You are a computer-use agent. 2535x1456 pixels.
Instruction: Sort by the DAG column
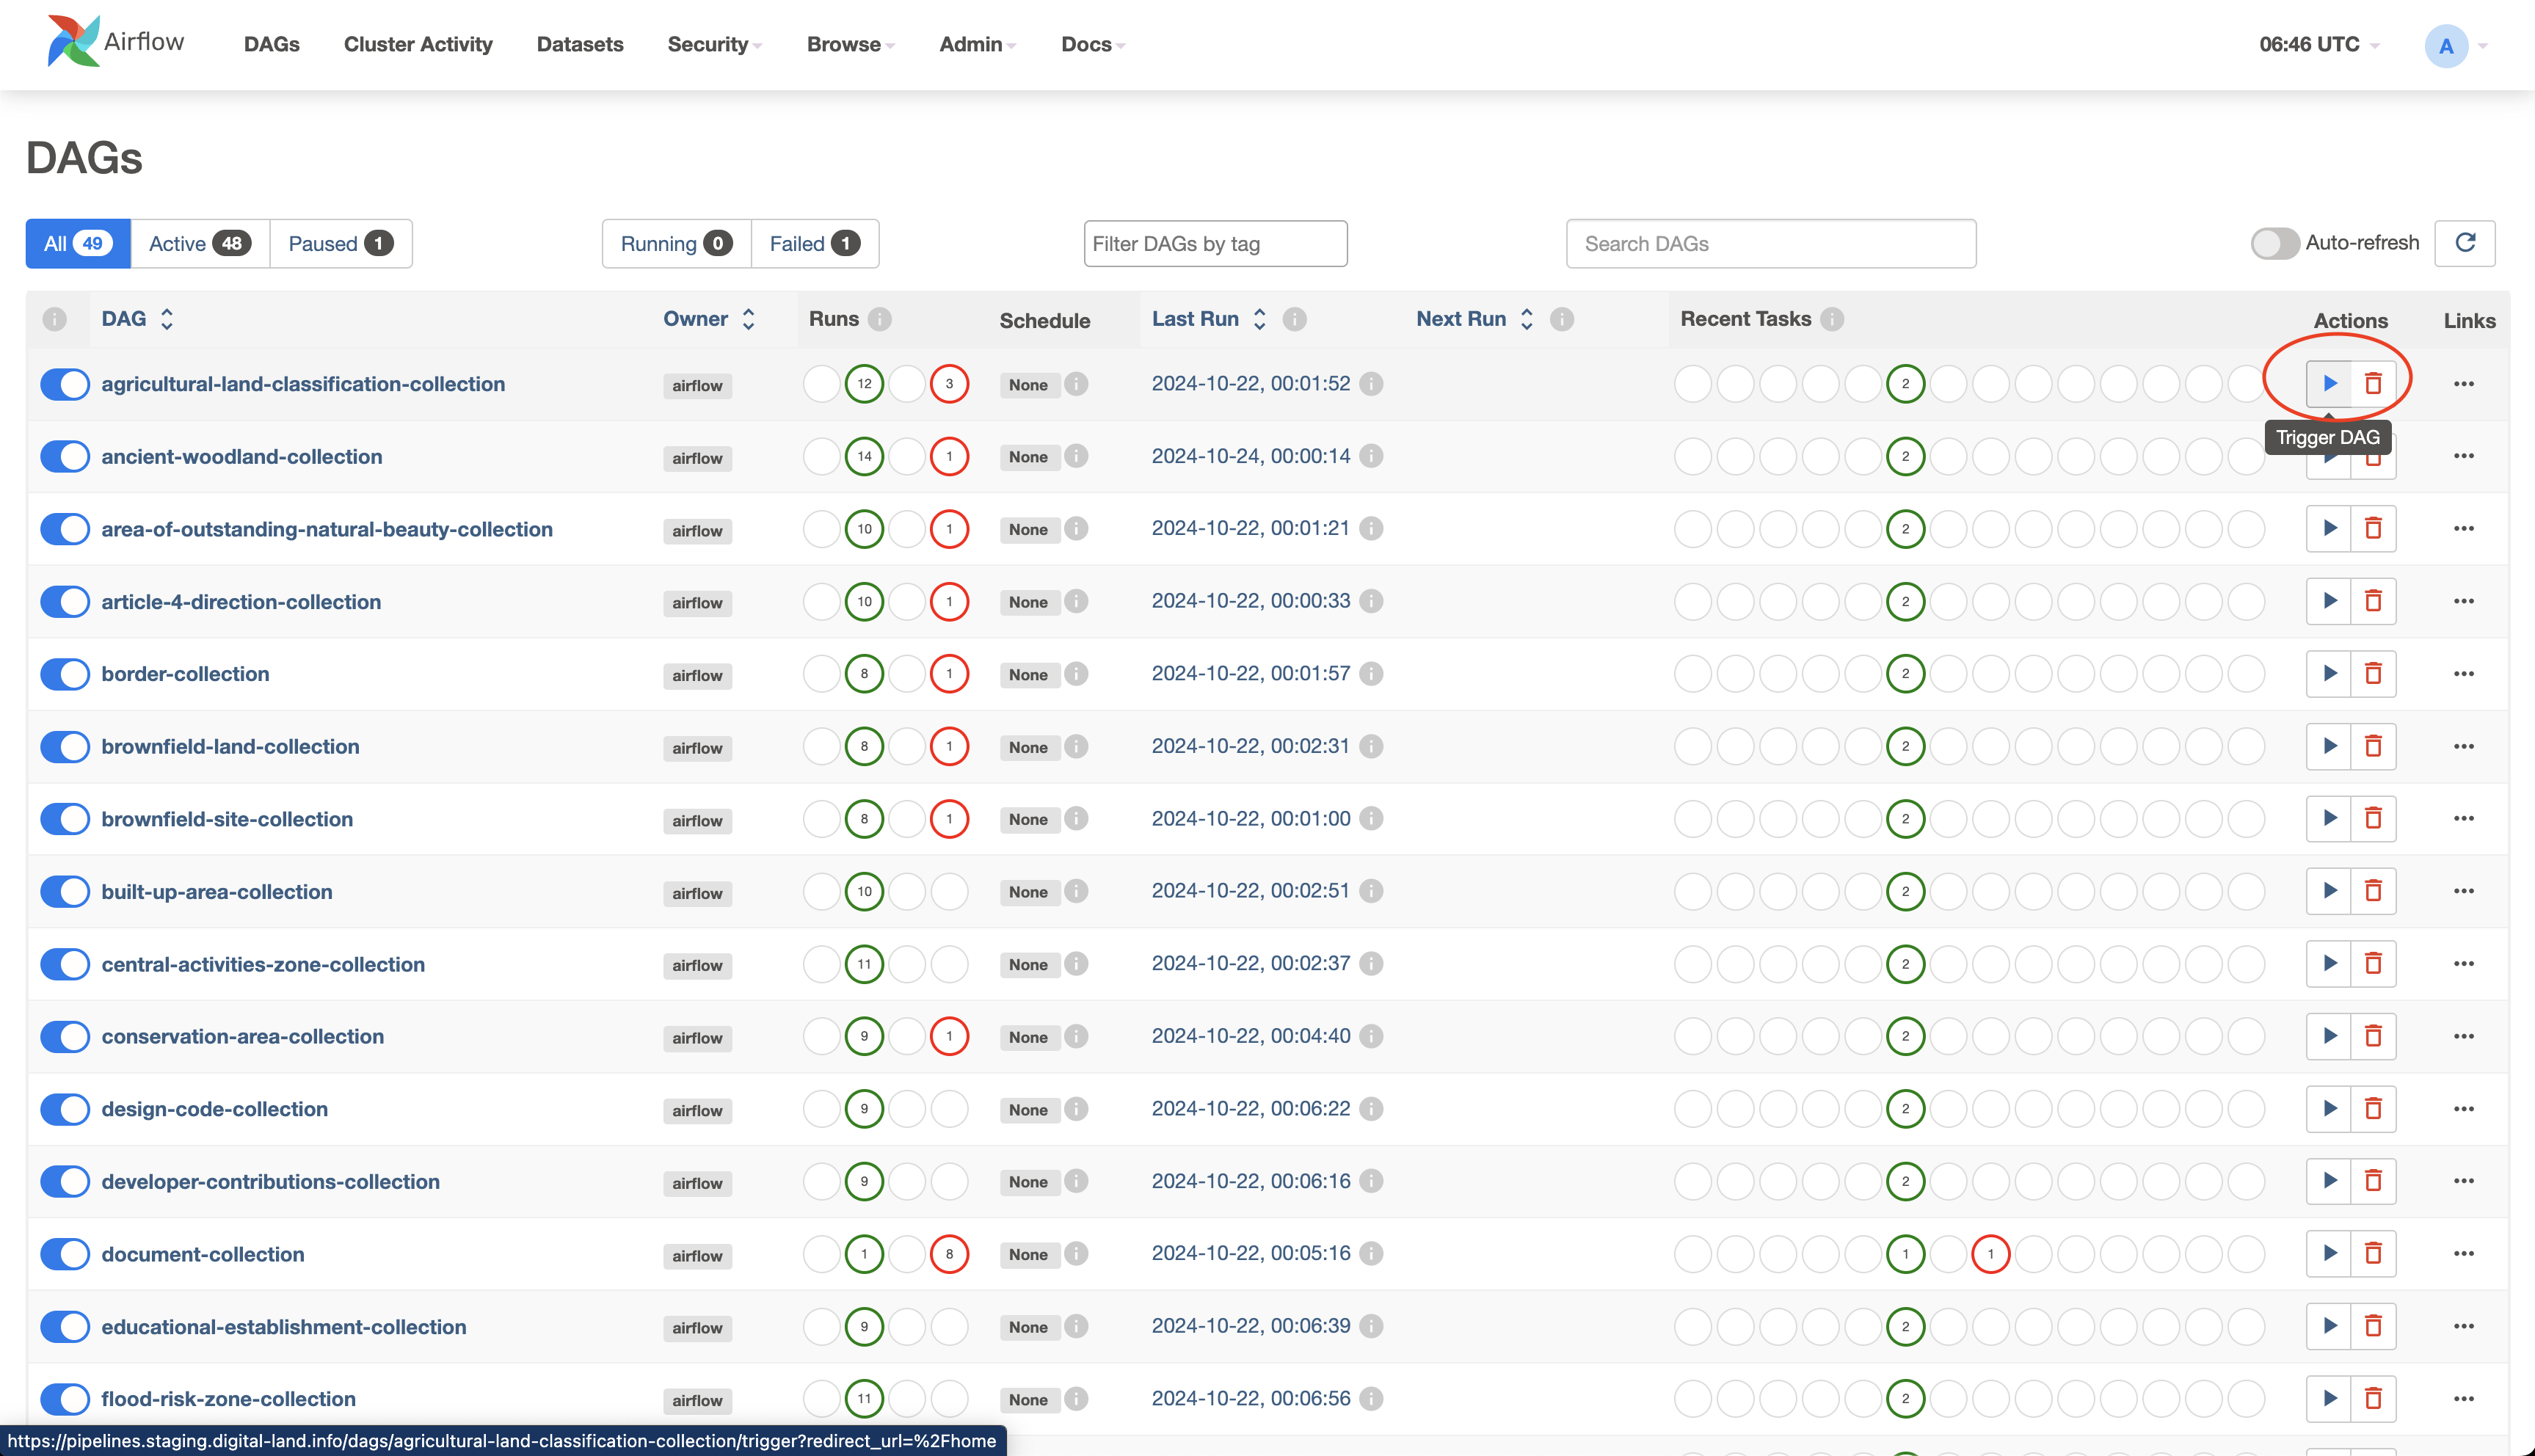tap(138, 319)
